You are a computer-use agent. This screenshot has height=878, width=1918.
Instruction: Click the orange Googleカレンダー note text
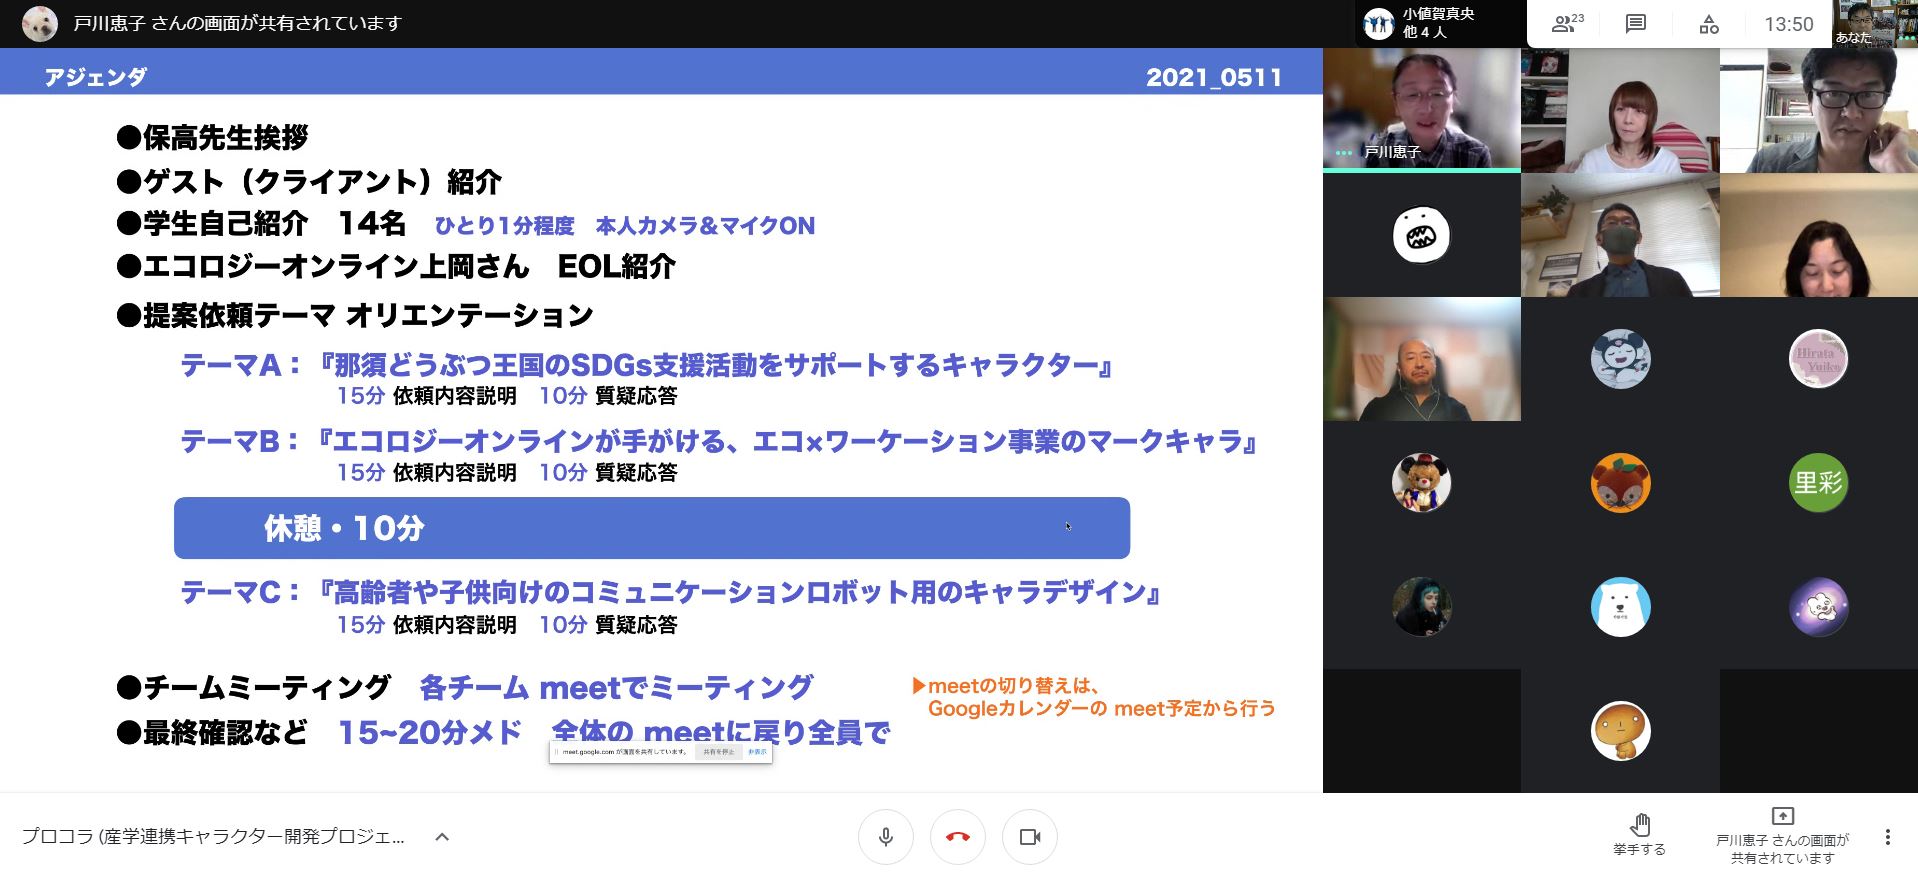tap(1094, 697)
